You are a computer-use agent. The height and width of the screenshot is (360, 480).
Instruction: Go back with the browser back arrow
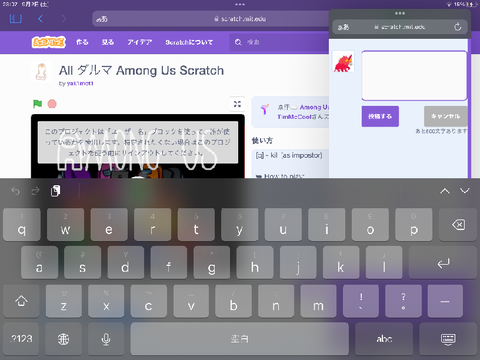(x=40, y=19)
